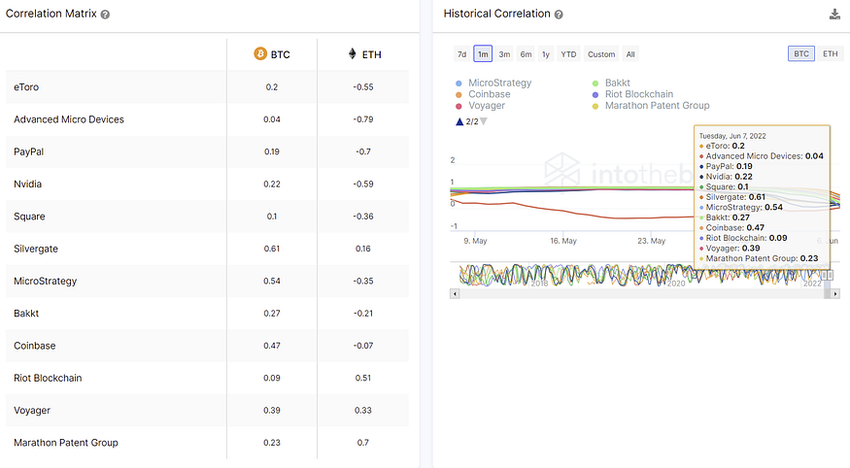Image resolution: width=850 pixels, height=468 pixels.
Task: Open the Historical Correlation help icon
Action: (x=558, y=15)
